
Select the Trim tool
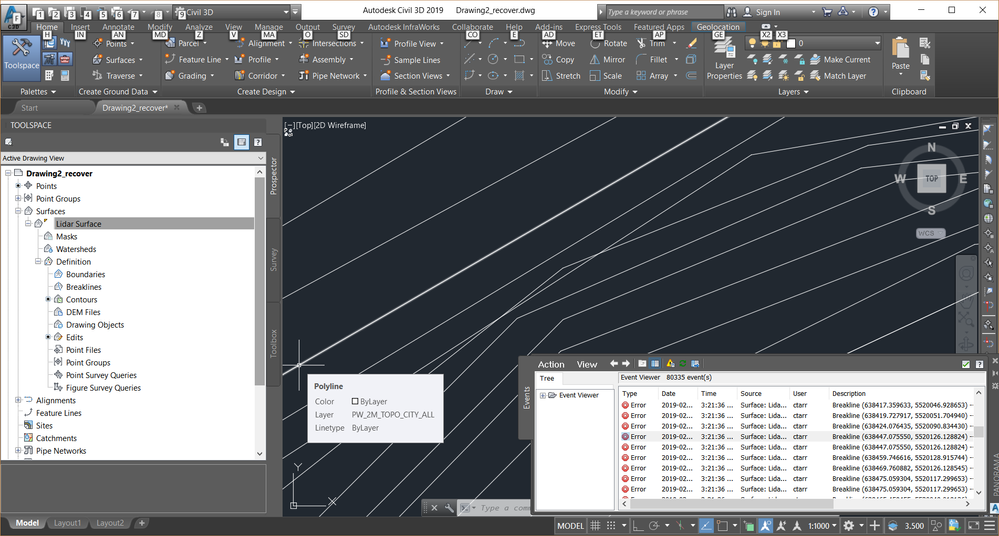651,43
